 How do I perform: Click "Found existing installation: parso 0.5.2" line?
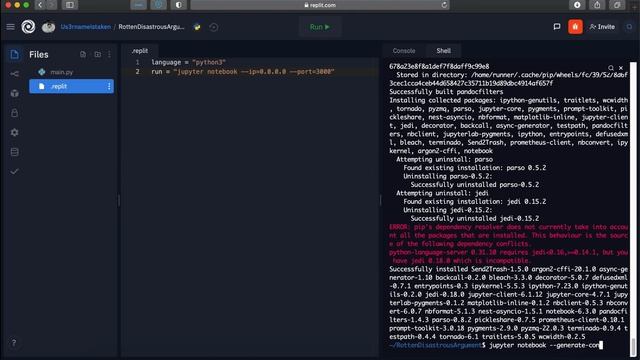click(475, 168)
